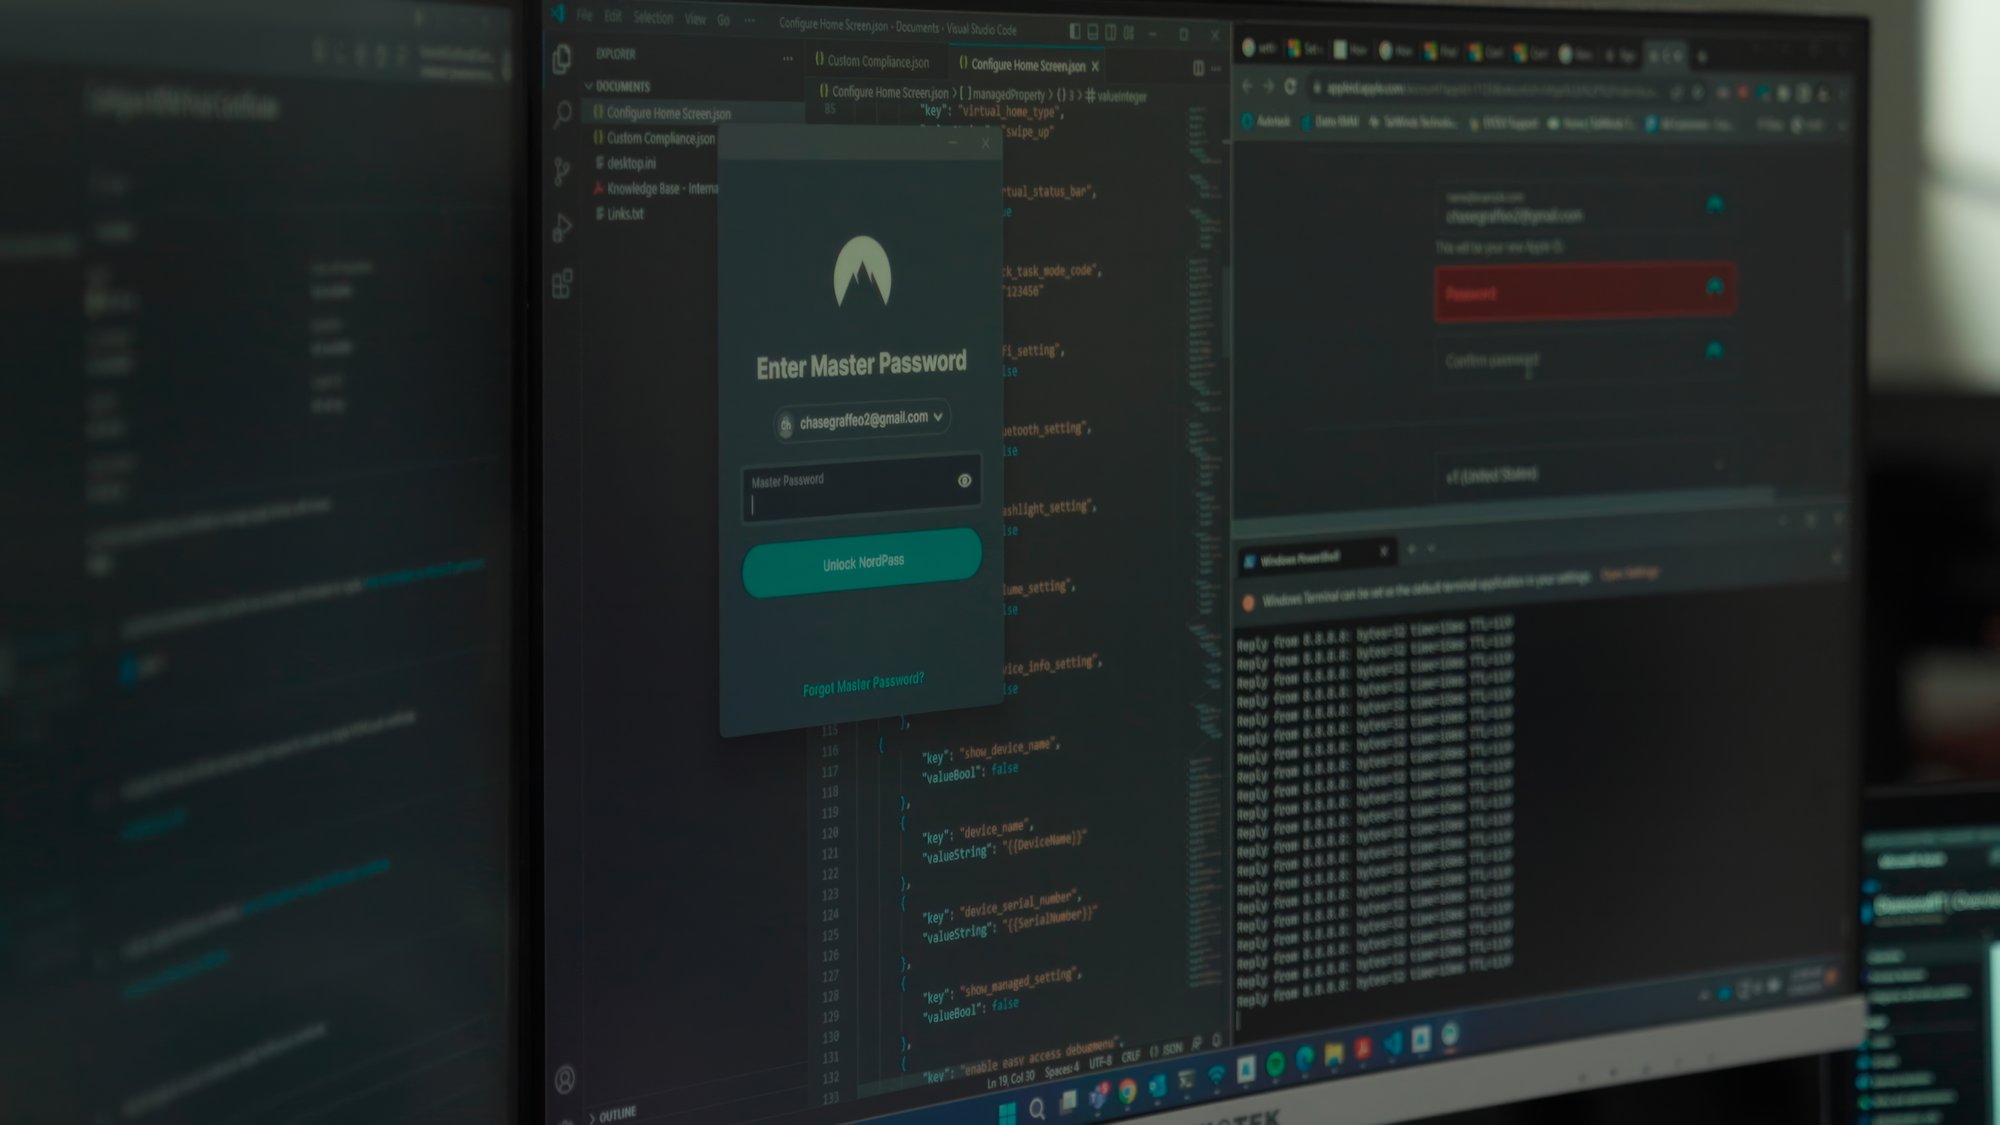Click CRLF line ending in the status bar
The image size is (2000, 1125).
1130,1056
